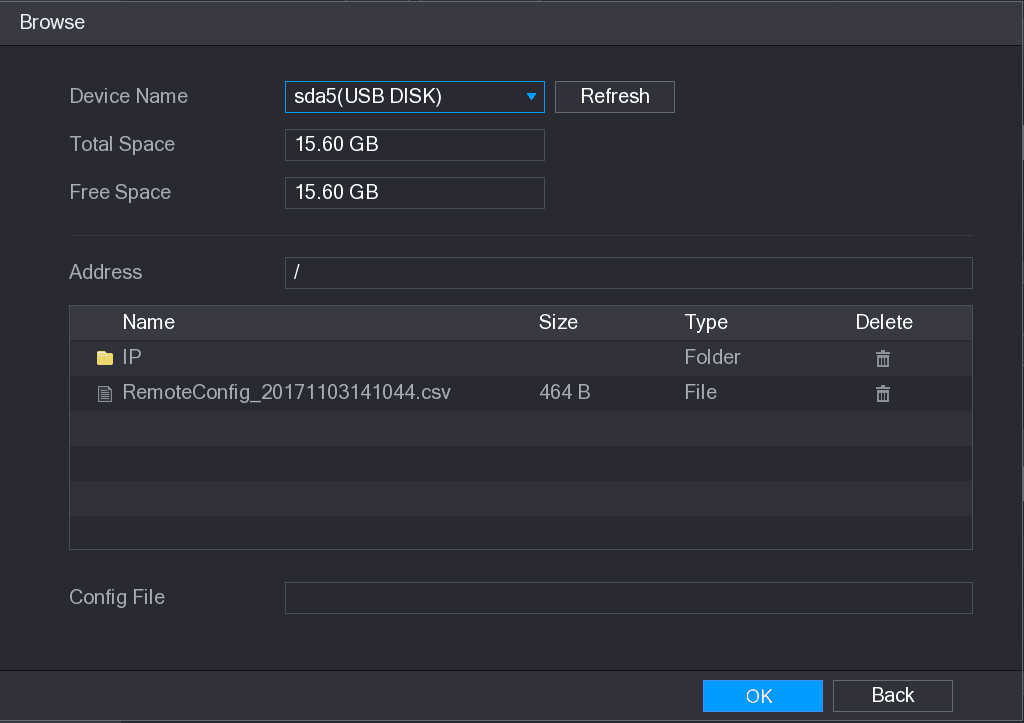Select the IP folder name

(x=132, y=357)
